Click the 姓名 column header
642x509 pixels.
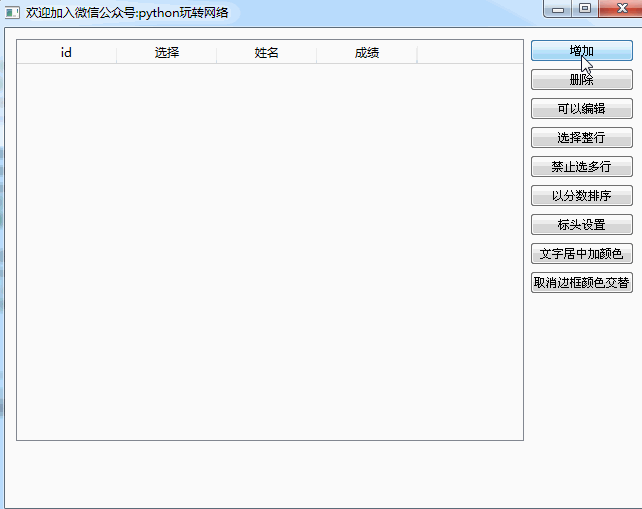point(267,52)
